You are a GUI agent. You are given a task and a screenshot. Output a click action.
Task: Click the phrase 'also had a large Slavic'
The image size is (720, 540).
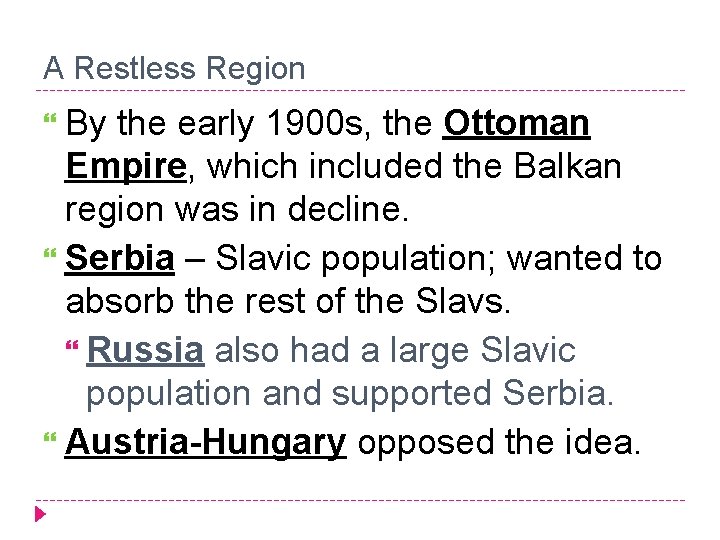point(395,351)
